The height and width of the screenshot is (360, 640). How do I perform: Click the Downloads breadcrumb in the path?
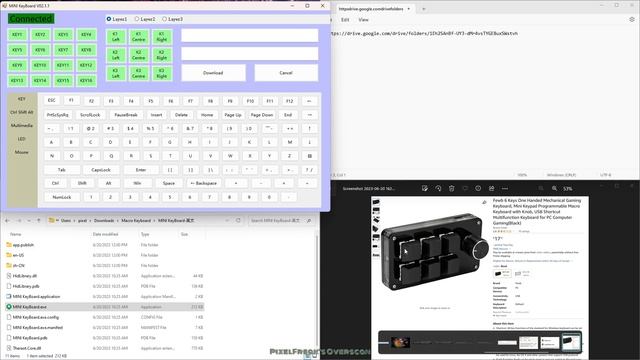(x=104, y=220)
